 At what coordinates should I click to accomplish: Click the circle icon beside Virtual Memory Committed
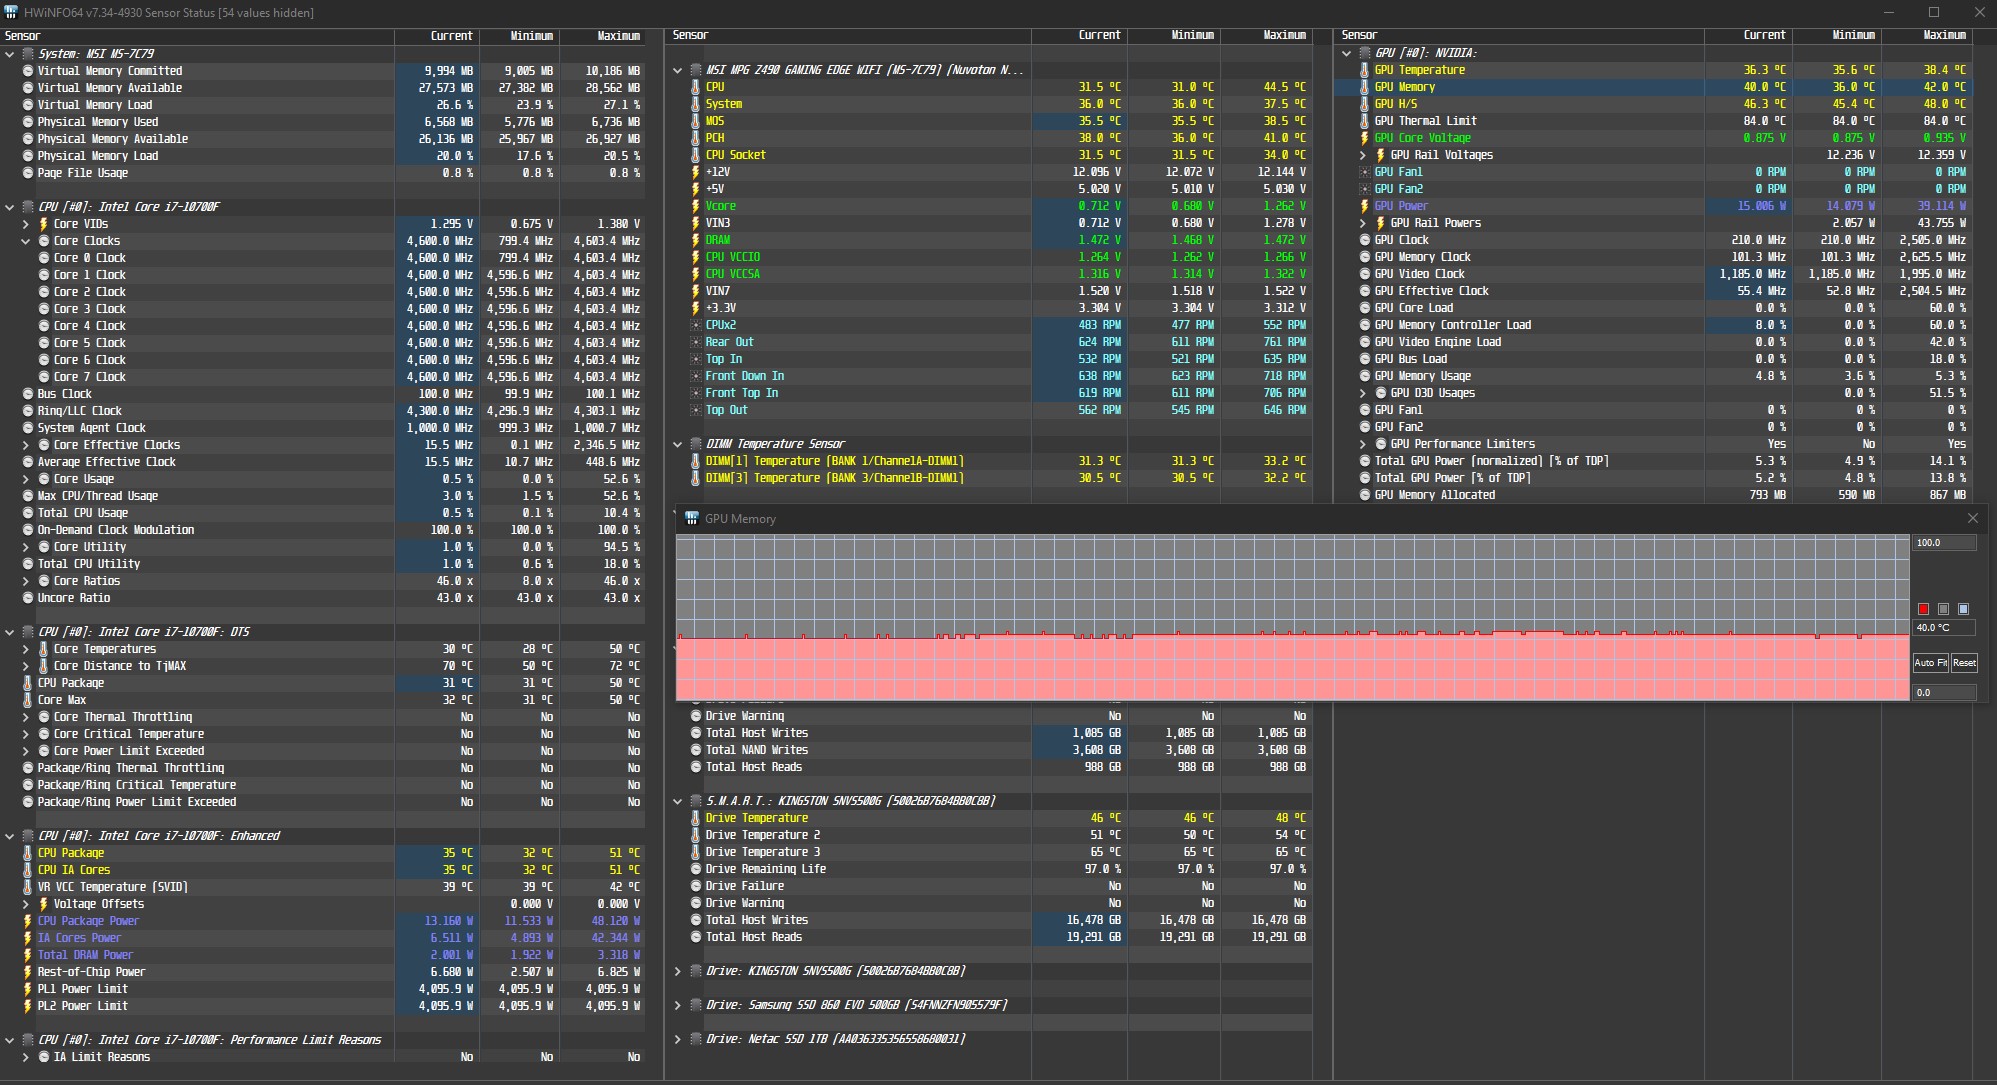coord(28,71)
